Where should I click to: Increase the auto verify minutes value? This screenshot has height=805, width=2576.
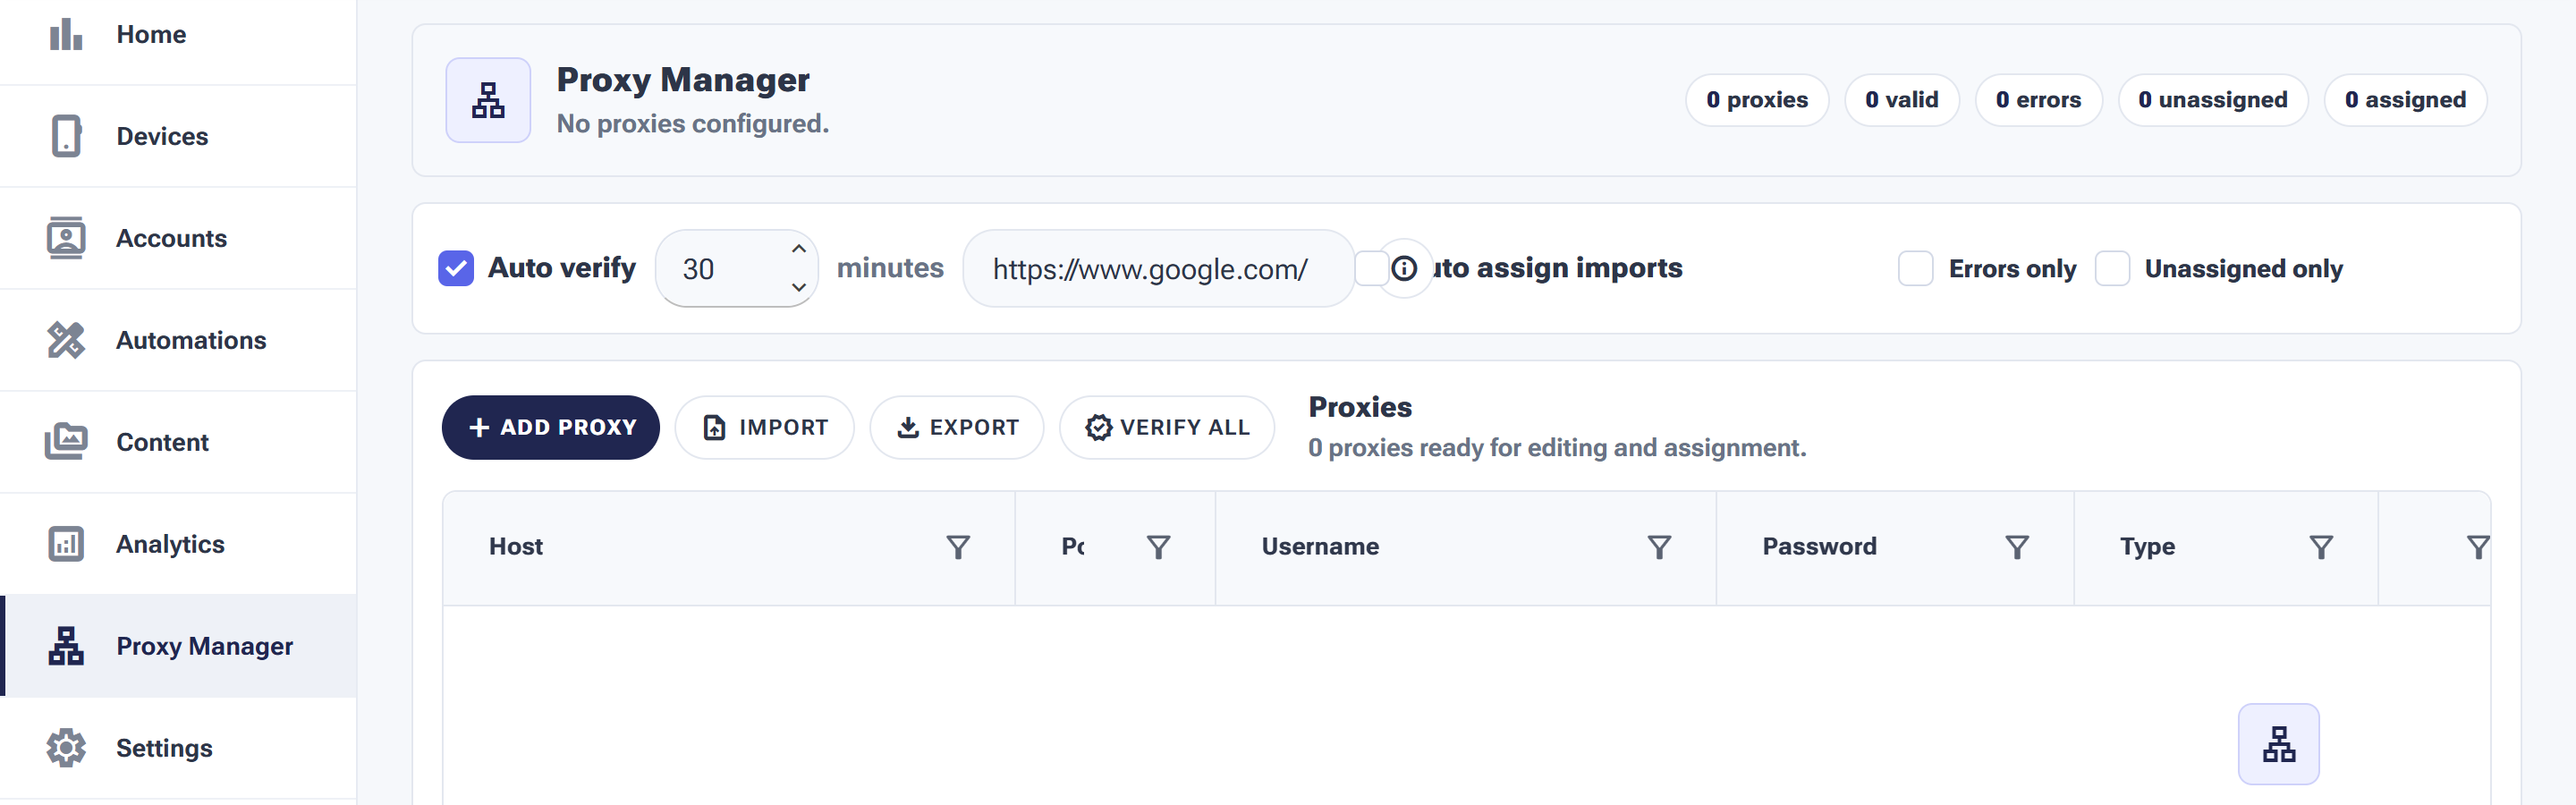tap(798, 249)
